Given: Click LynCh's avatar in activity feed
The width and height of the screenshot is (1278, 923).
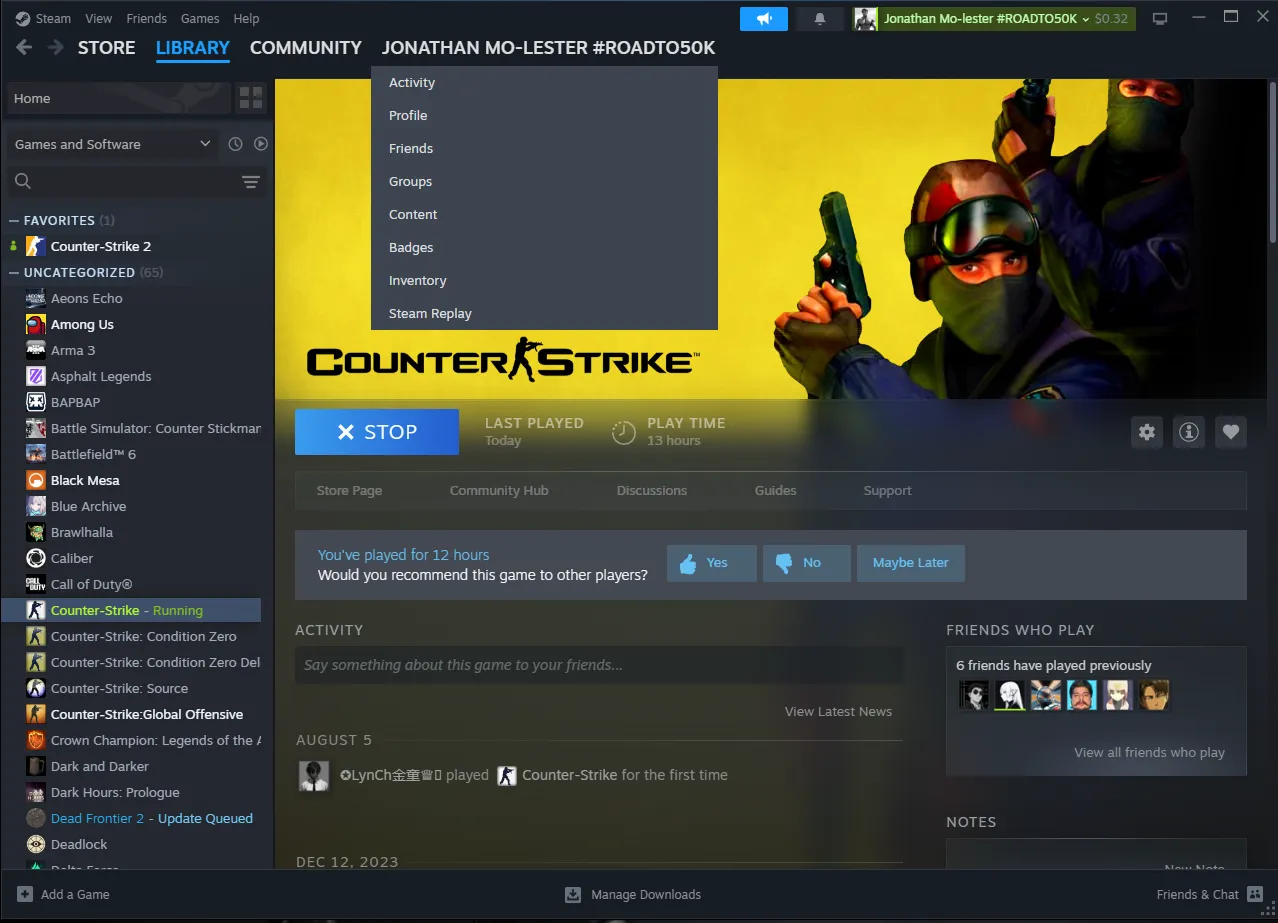Looking at the screenshot, I should 314,775.
